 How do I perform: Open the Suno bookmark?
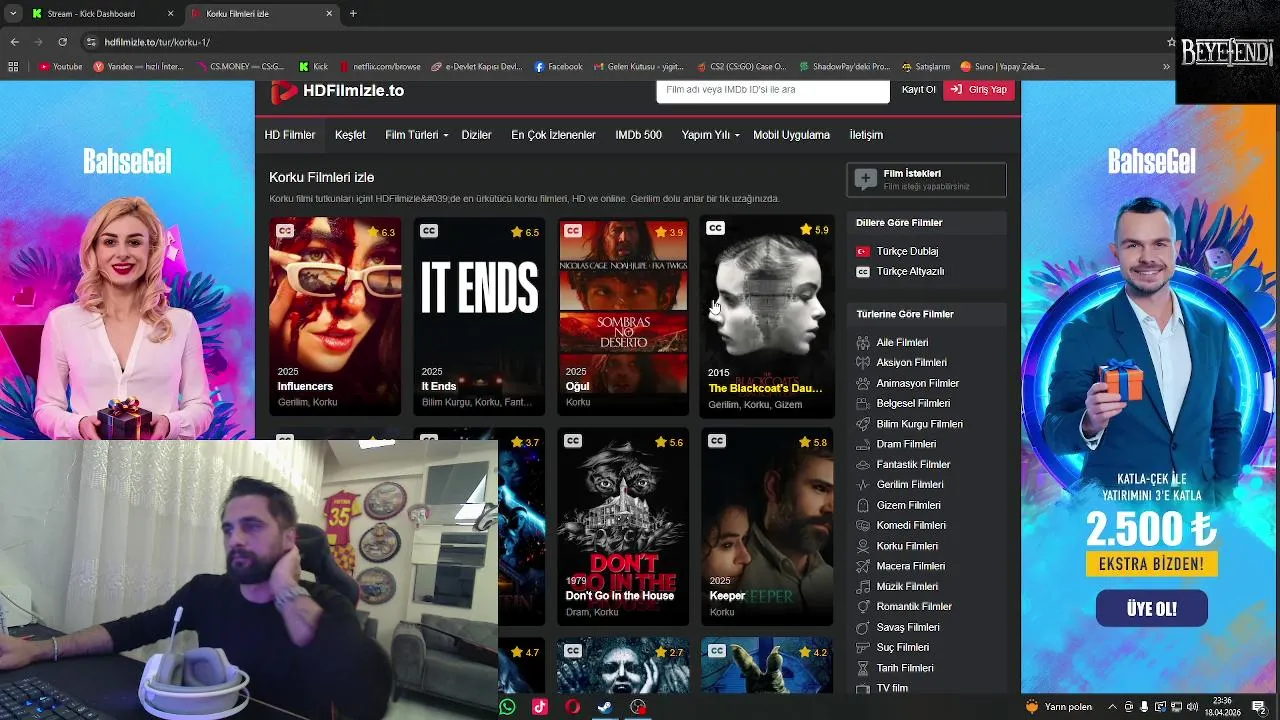[1002, 67]
